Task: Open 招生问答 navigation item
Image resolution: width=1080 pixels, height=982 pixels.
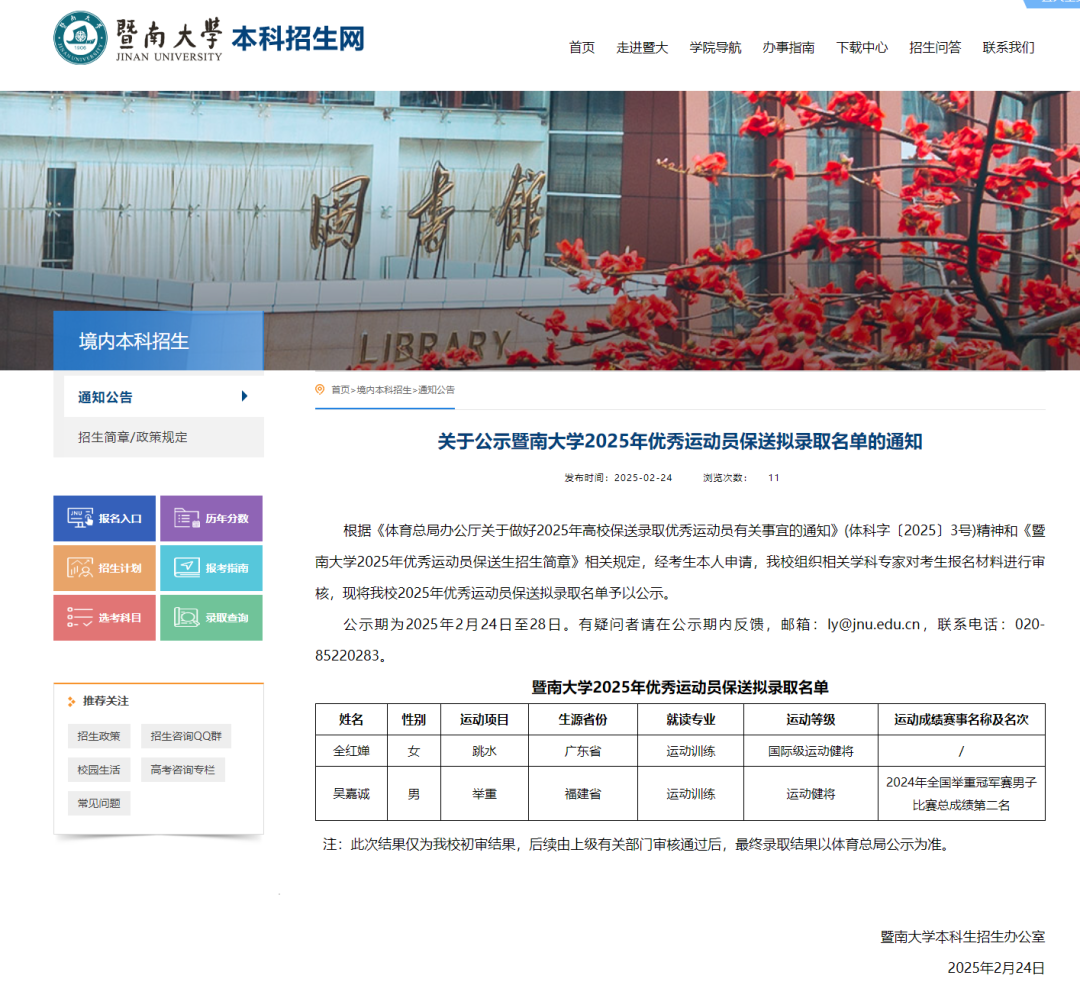Action: (935, 48)
